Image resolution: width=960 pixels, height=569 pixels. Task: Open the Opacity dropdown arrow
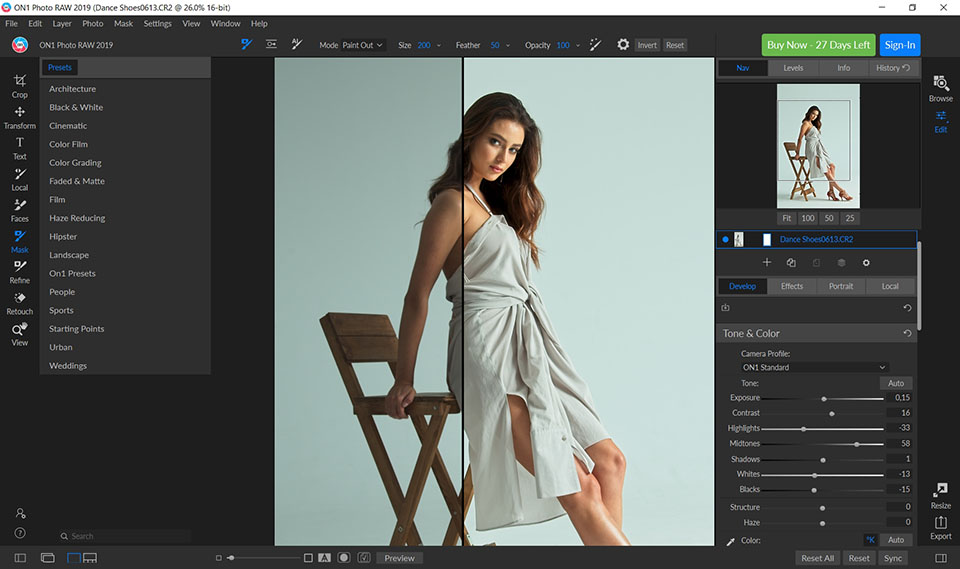pos(577,45)
